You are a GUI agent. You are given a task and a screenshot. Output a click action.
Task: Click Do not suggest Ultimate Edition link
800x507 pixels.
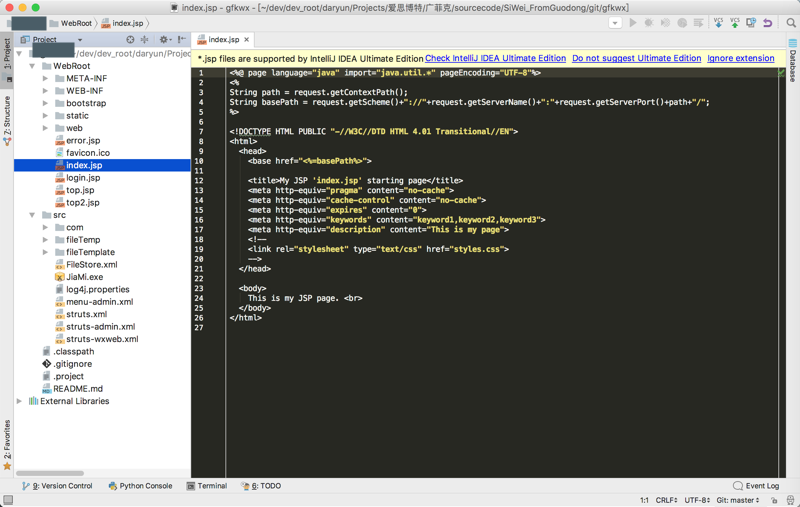(x=636, y=58)
